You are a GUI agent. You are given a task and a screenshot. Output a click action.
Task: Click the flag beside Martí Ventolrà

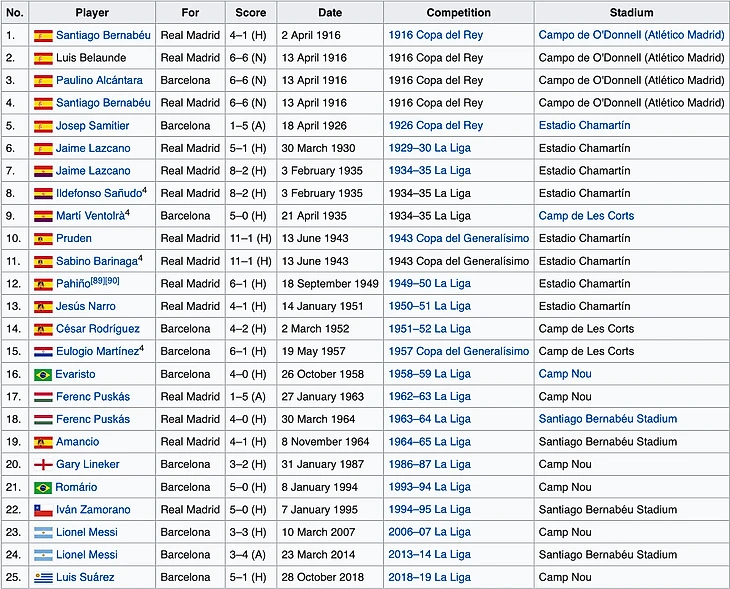coord(43,216)
